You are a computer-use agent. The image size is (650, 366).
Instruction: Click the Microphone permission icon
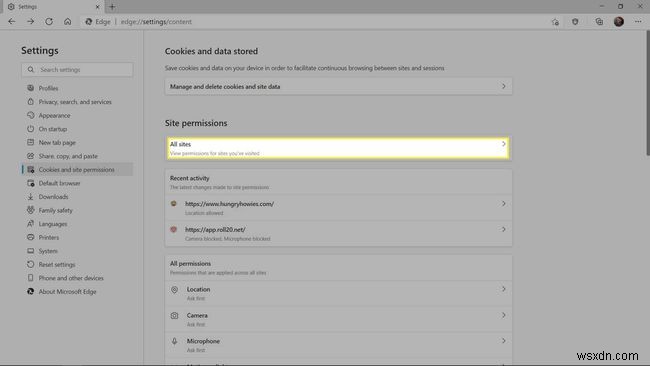[175, 341]
